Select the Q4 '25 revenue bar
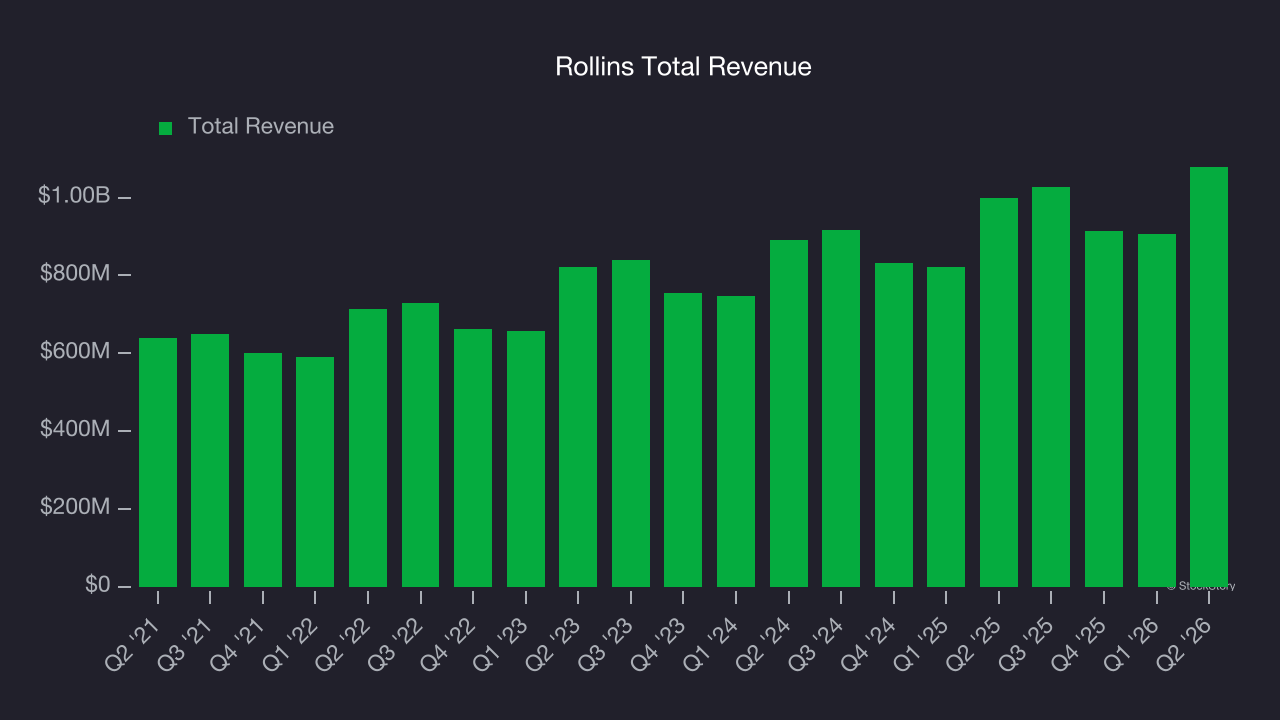This screenshot has height=720, width=1280. coord(1104,409)
